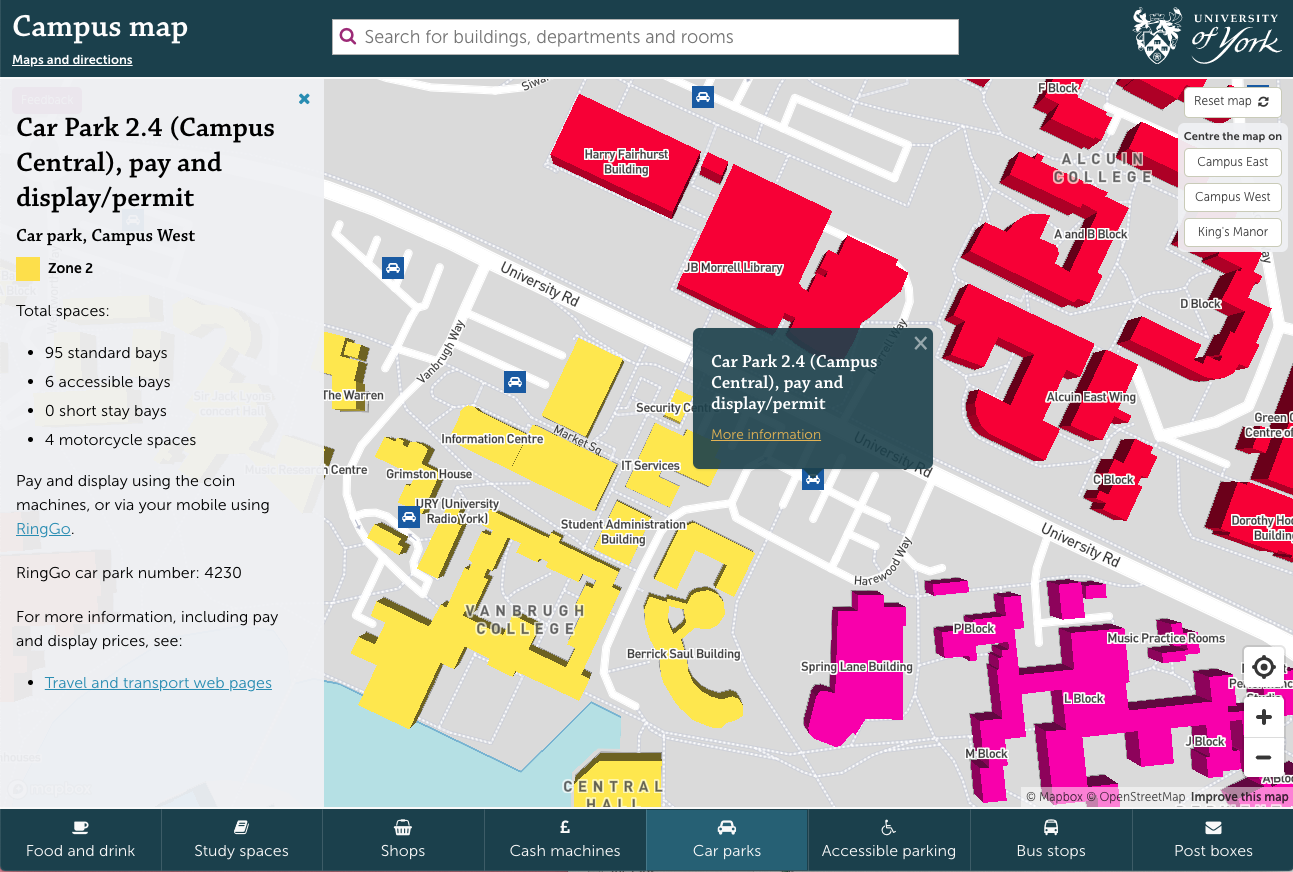Click the car park marker beside URY Radio York

[408, 517]
